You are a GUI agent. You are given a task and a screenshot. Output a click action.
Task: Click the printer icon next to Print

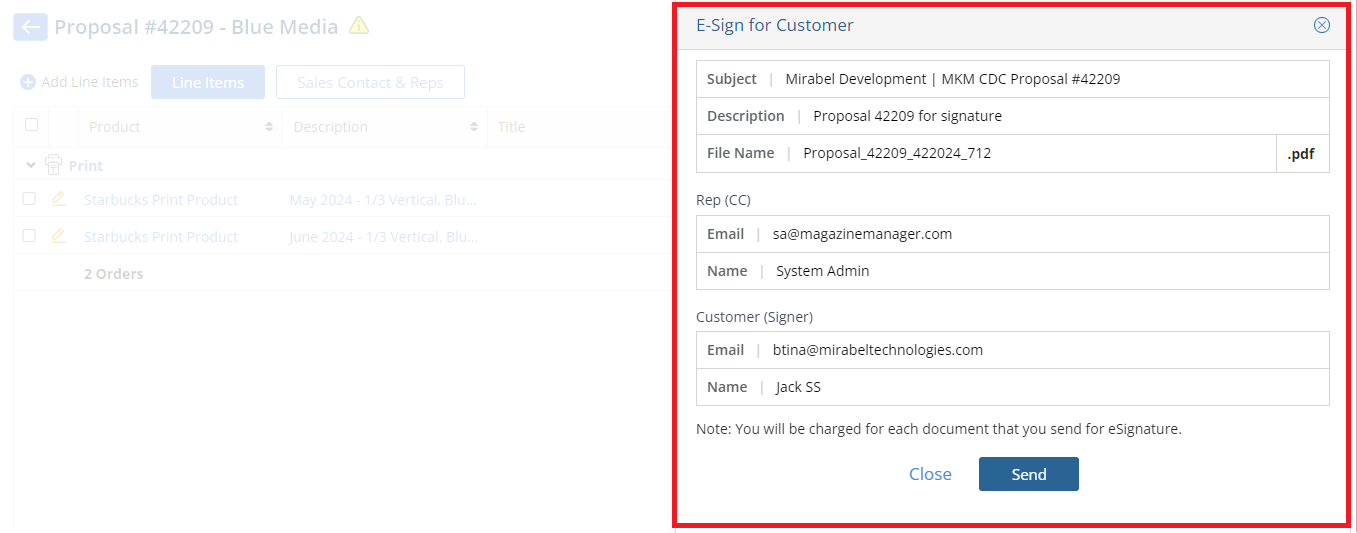coord(54,165)
